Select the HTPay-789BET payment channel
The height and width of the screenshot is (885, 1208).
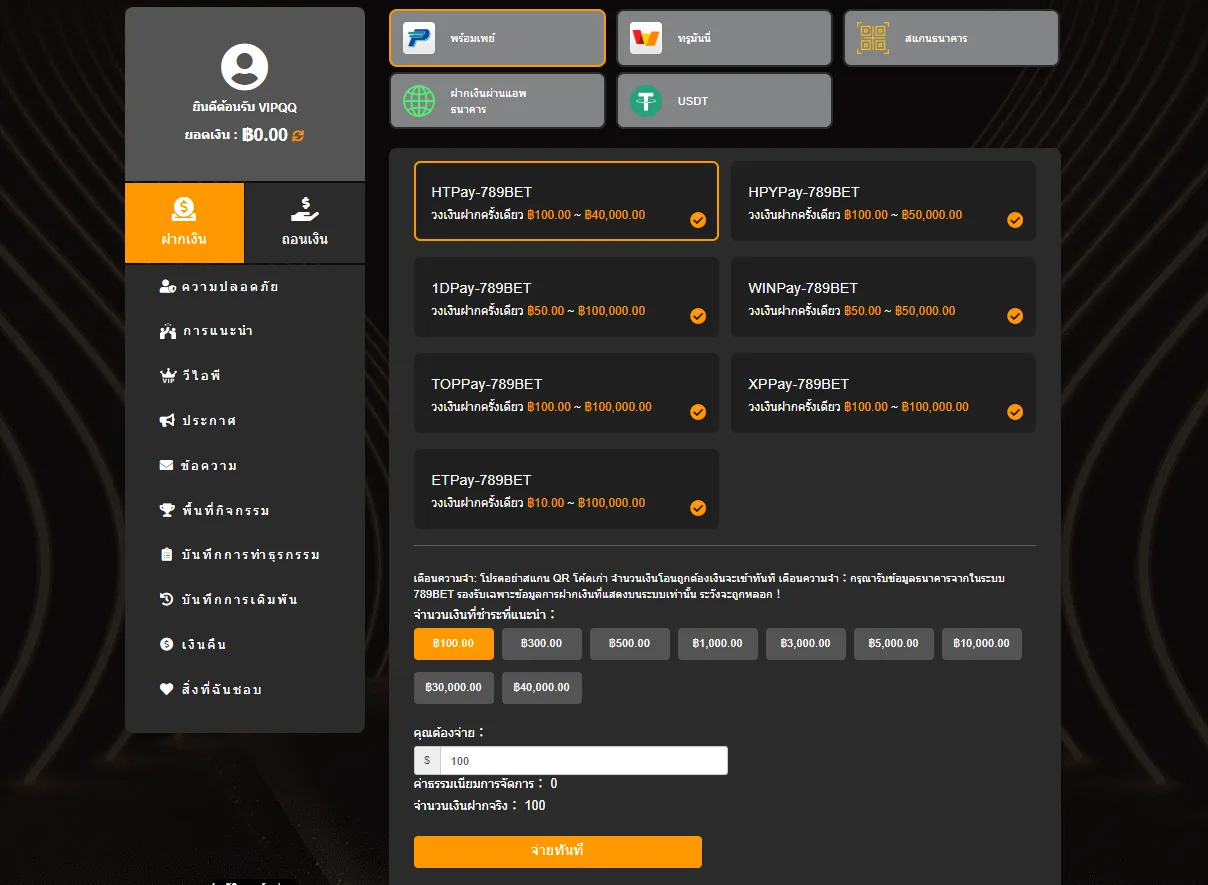566,201
